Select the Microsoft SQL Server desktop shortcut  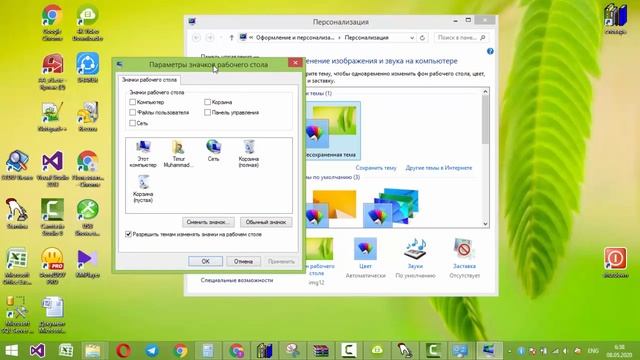point(17,314)
